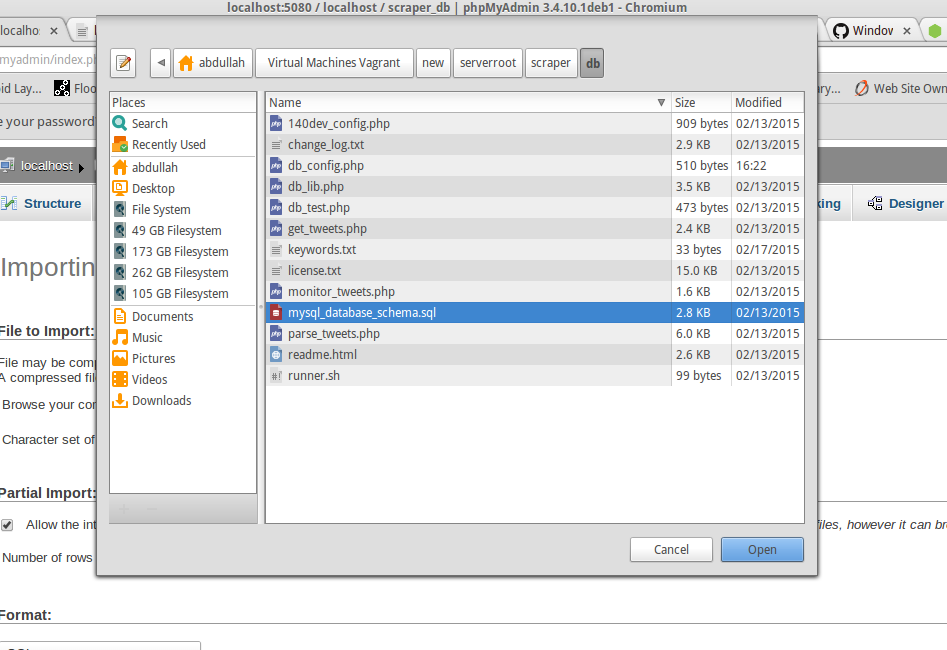Close the GitHub Windows browser tab
This screenshot has width=947, height=650.
tap(907, 31)
